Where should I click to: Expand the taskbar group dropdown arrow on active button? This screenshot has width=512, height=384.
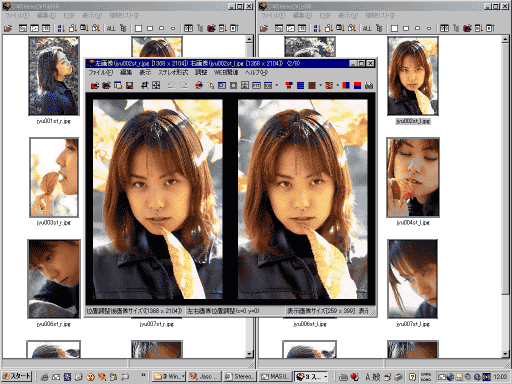pyautogui.click(x=326, y=377)
